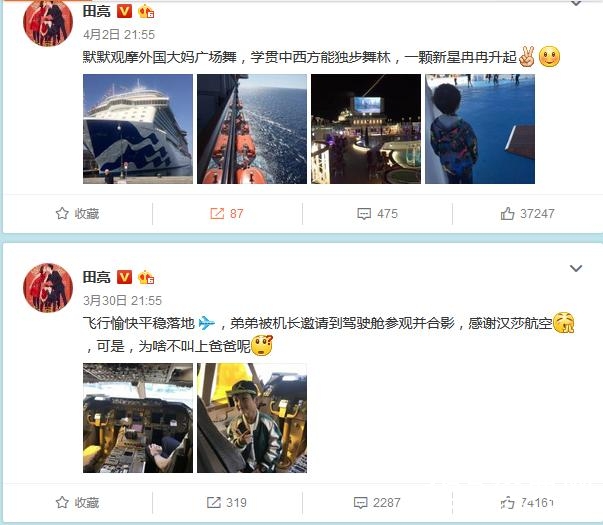This screenshot has width=603, height=525.
Task: Open comments on the March 30 post (2287)
Action: [x=377, y=502]
